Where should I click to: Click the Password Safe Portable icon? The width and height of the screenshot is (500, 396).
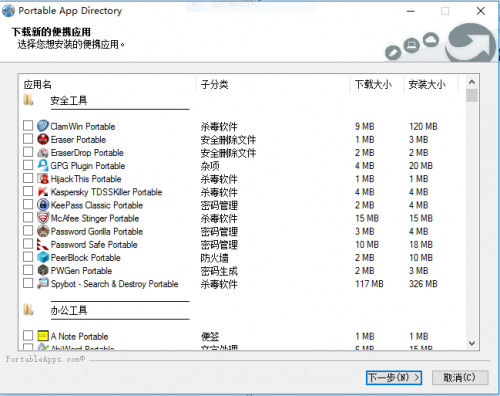tap(43, 244)
